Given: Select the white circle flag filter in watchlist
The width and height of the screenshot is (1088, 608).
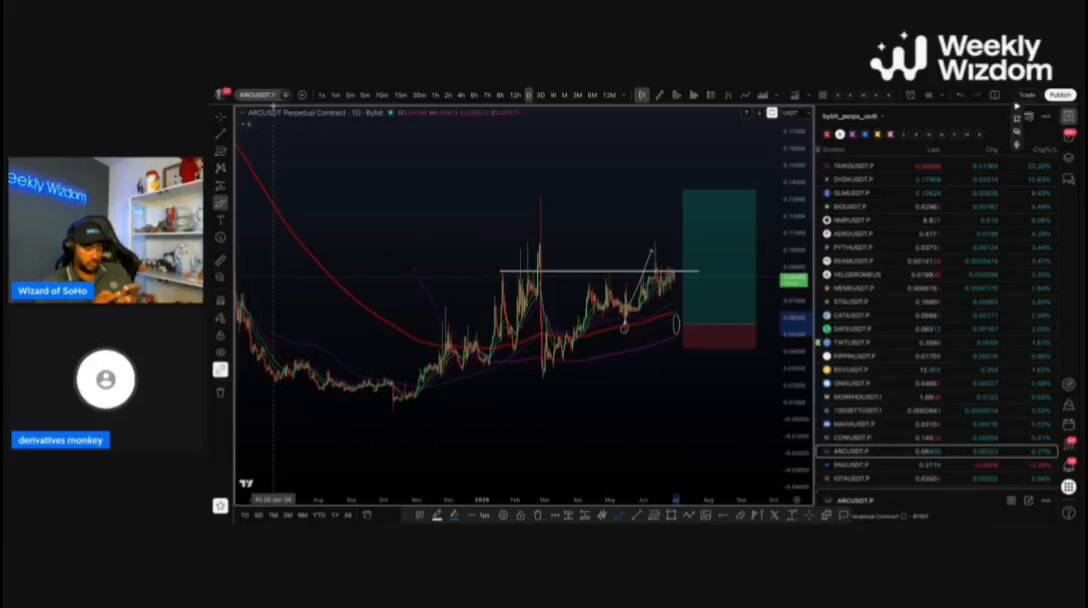Looking at the screenshot, I should [840, 134].
